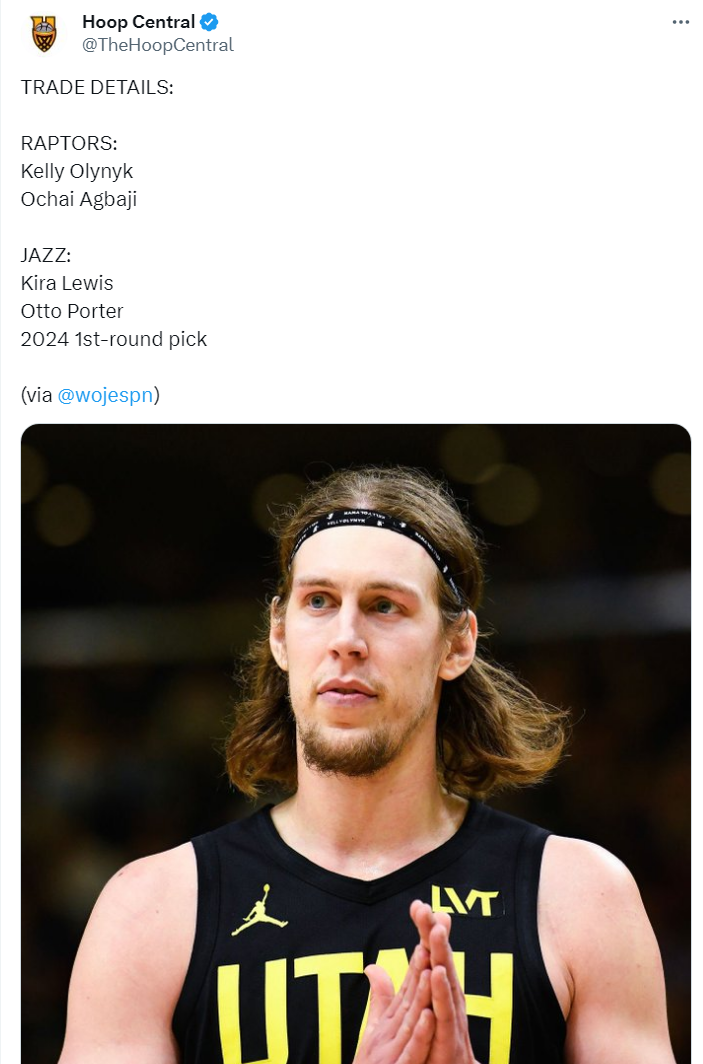This screenshot has width=703, height=1064.
Task: Click the yellow Jordan logo on the jersey
Action: (259, 909)
